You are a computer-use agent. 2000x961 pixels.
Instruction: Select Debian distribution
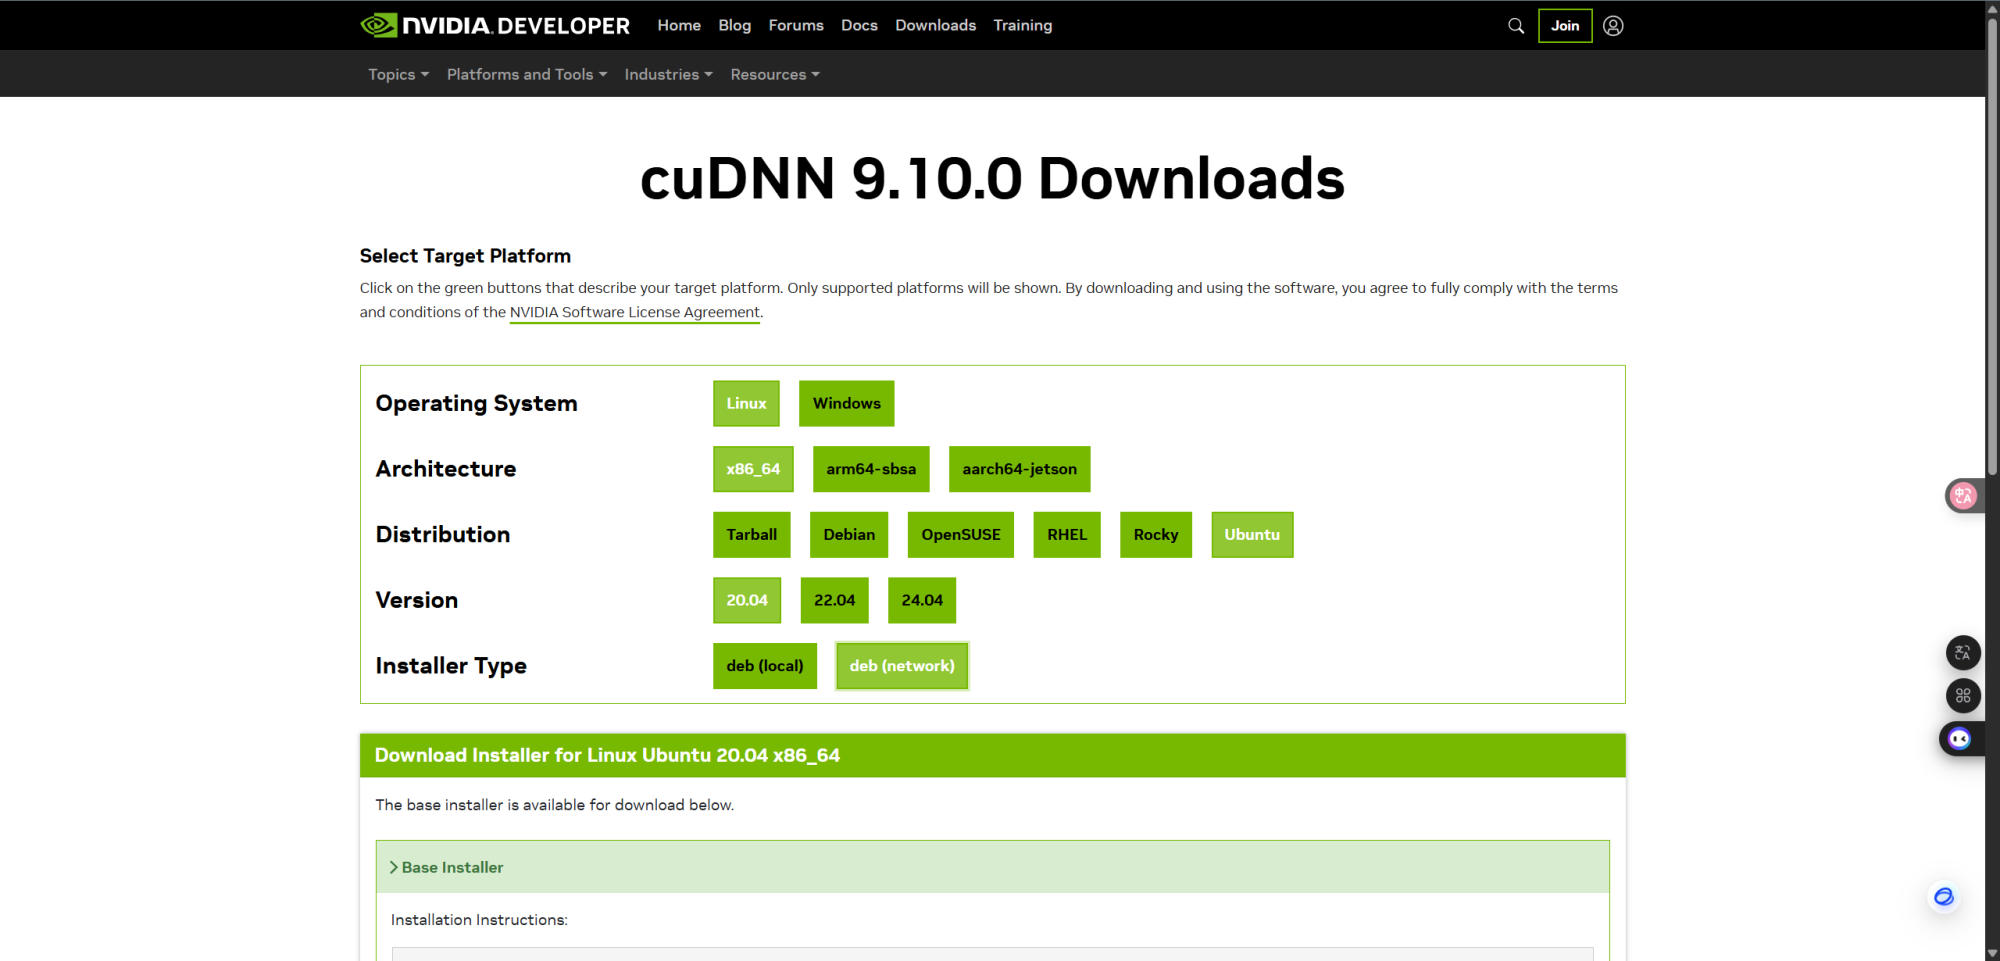[849, 535]
